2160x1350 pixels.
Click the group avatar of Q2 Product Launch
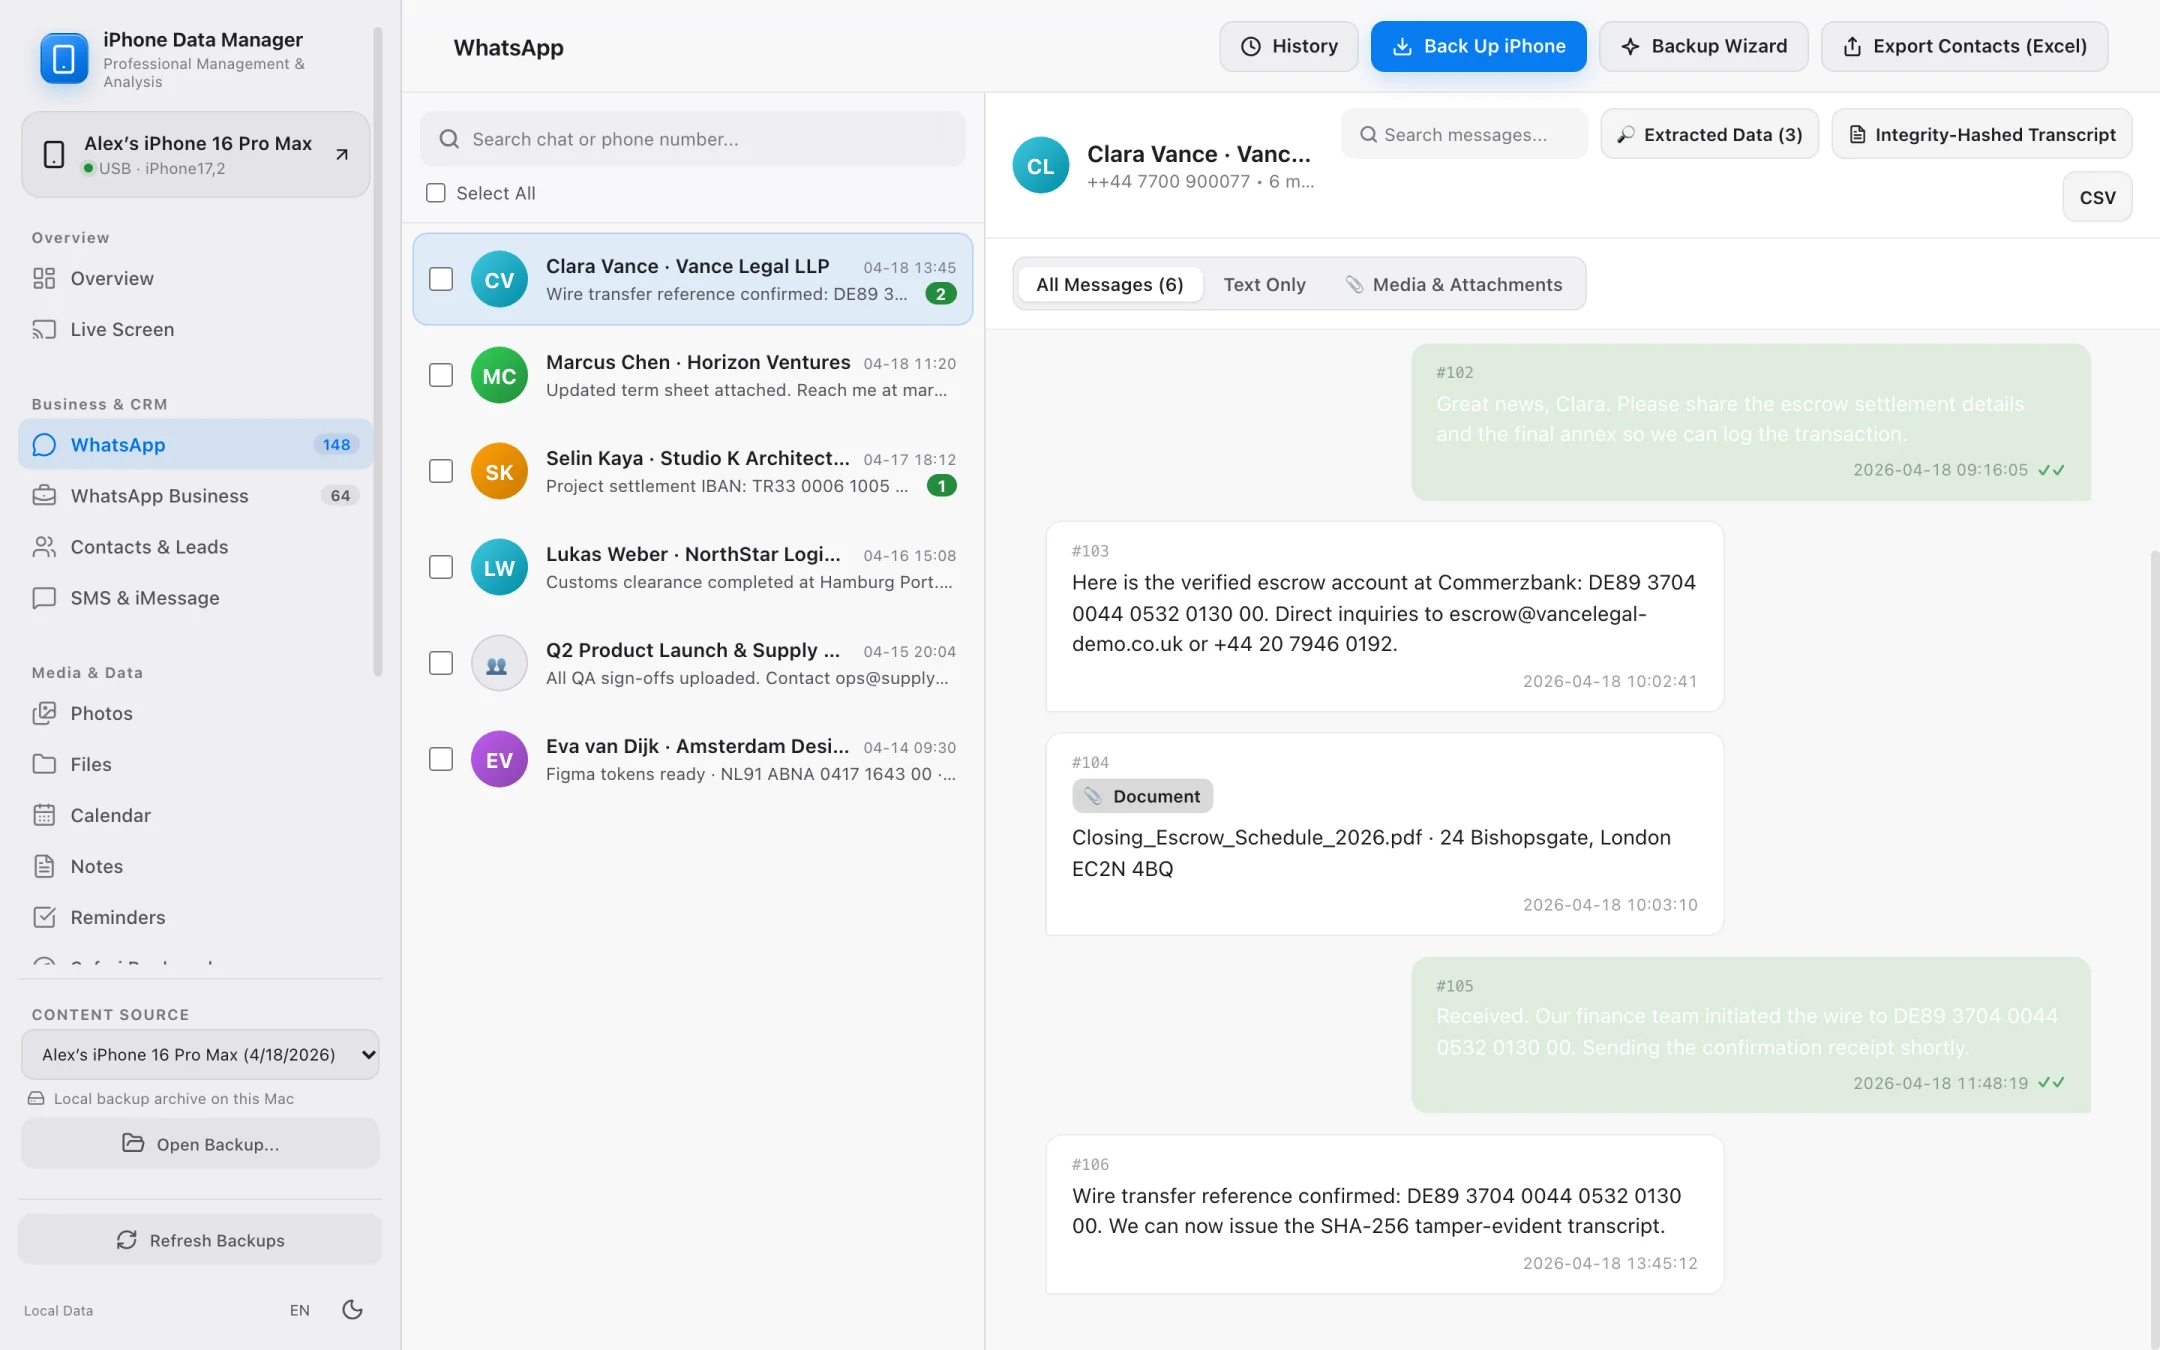click(499, 663)
